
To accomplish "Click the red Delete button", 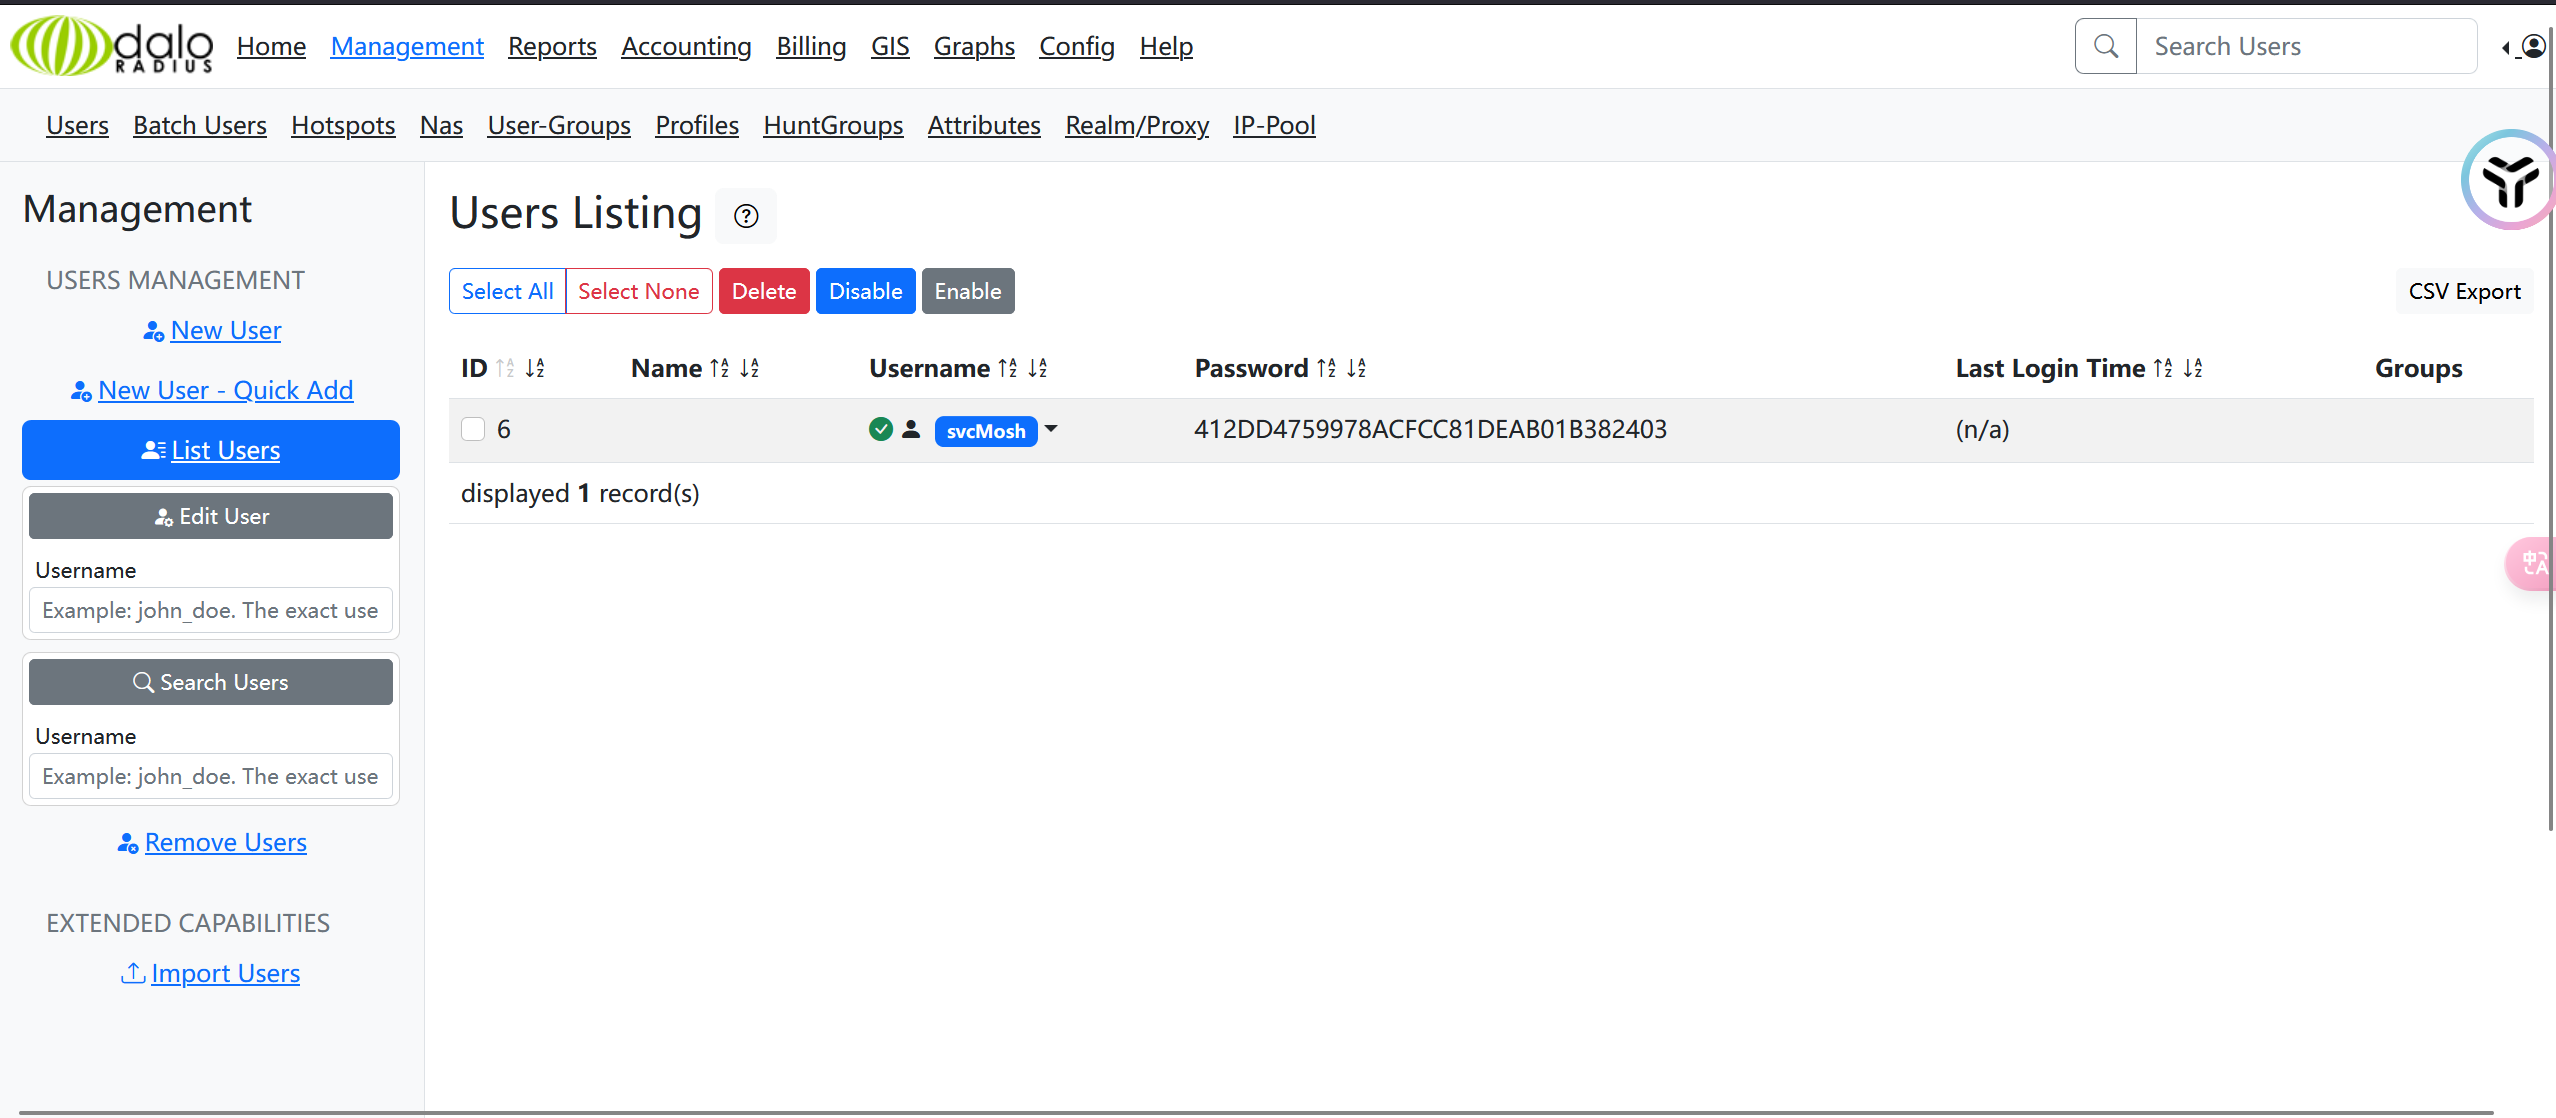I will point(764,291).
